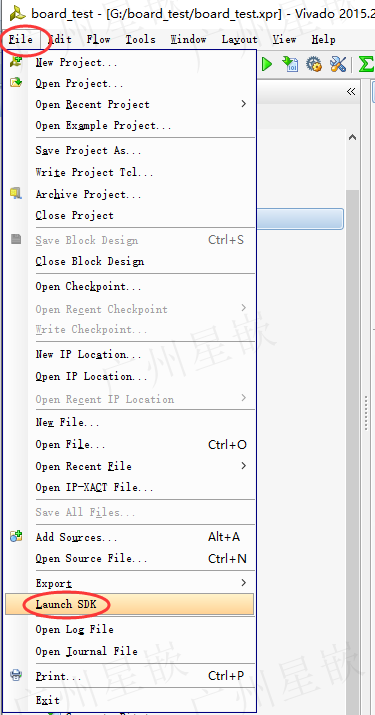The image size is (375, 715).
Task: Open the gear settings toolbar icon
Action: (x=314, y=64)
